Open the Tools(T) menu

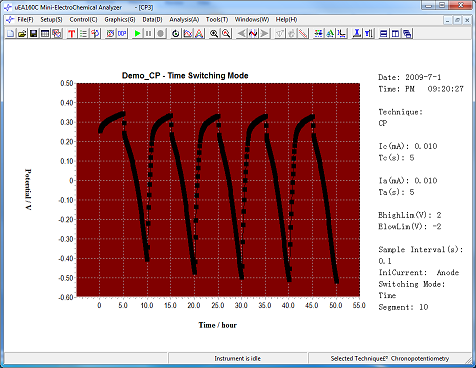click(217, 20)
